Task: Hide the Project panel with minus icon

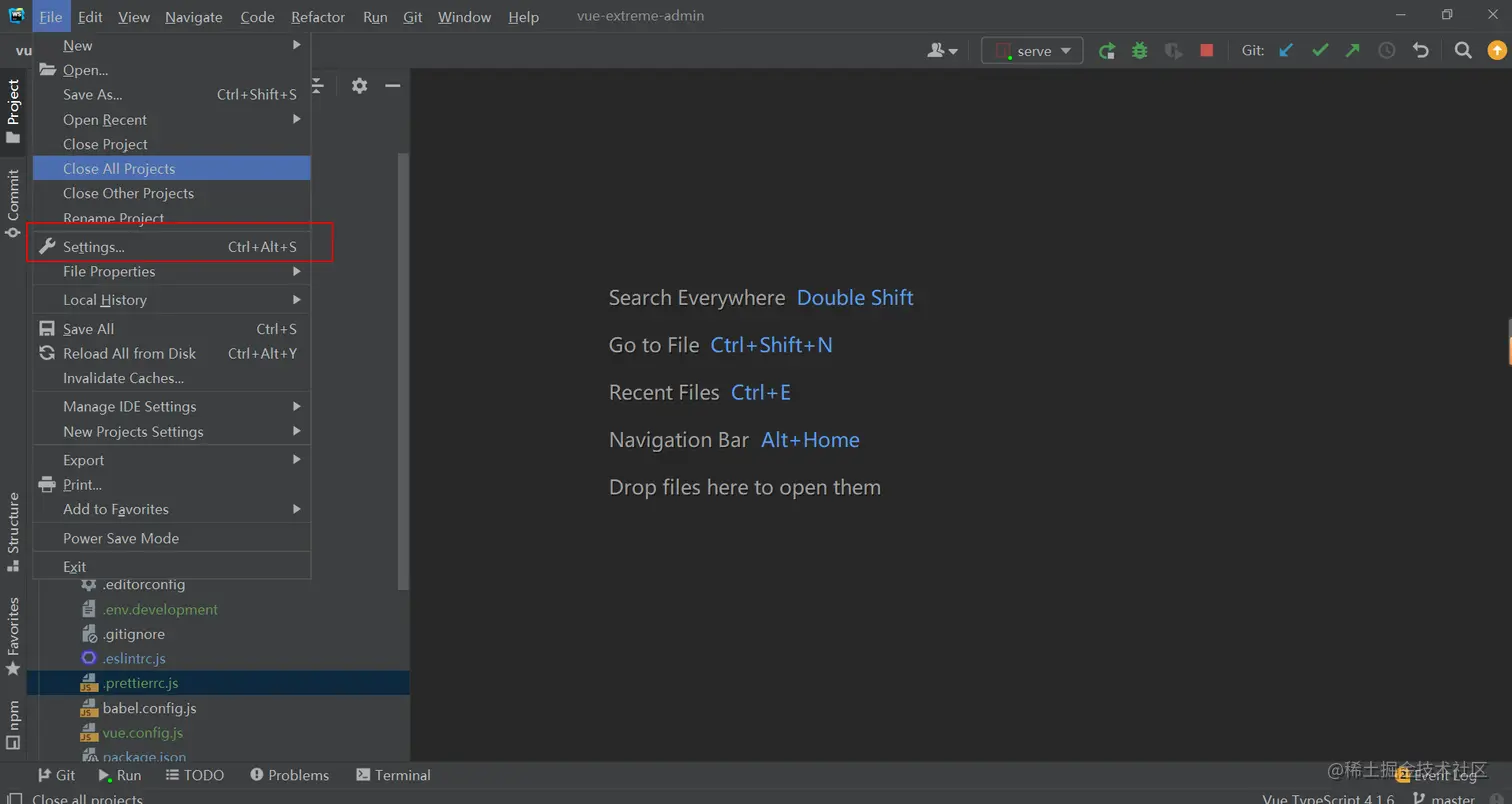Action: (x=393, y=86)
